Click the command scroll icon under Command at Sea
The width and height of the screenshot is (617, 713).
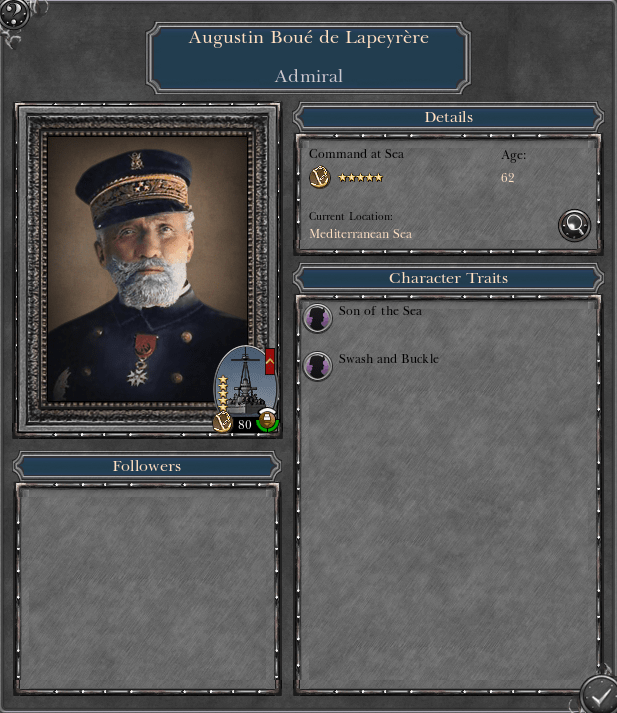point(320,176)
